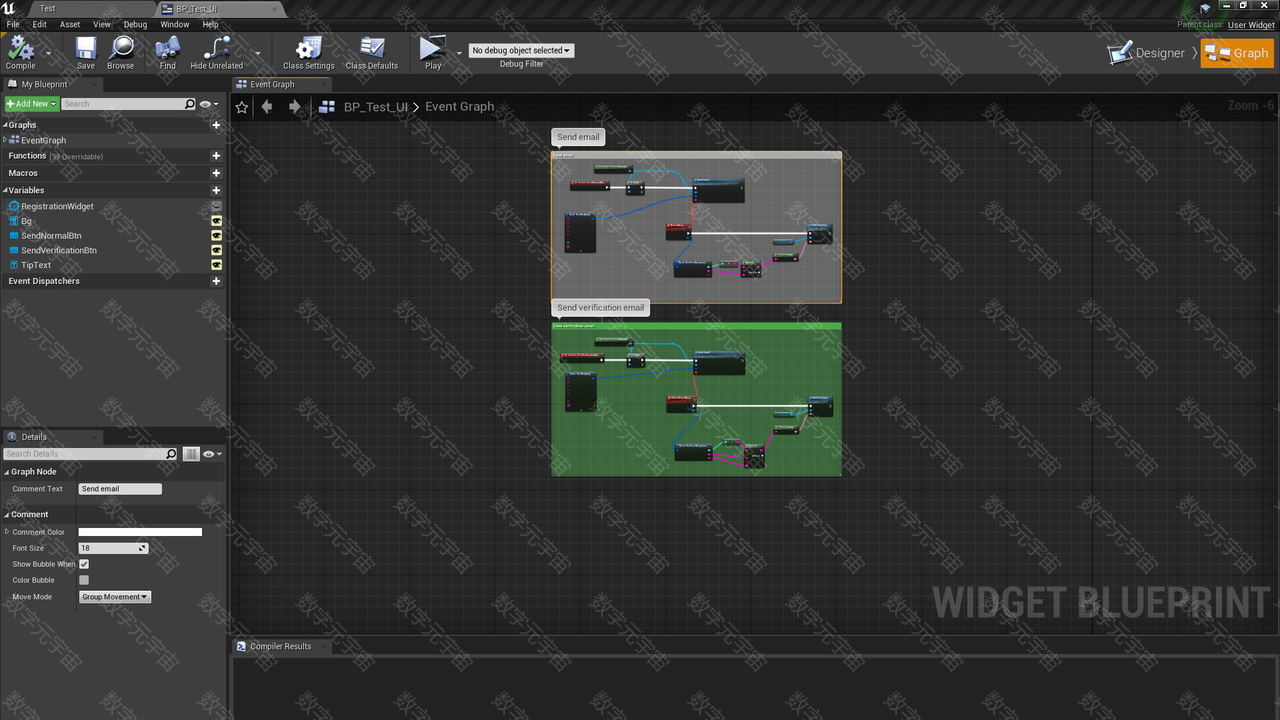Toggle RegistrationWidget variable visibility
Viewport: 1280px width, 720px height.
(x=216, y=206)
